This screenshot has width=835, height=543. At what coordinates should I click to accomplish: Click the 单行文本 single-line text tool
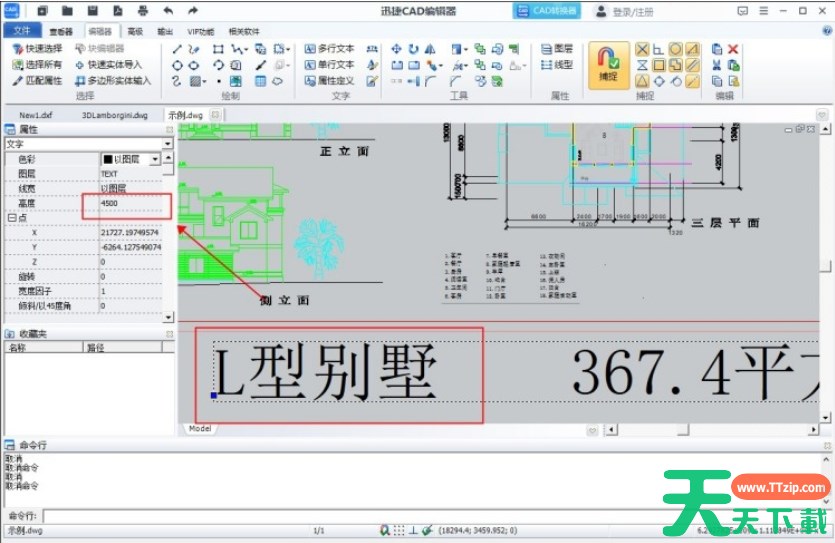[329, 64]
